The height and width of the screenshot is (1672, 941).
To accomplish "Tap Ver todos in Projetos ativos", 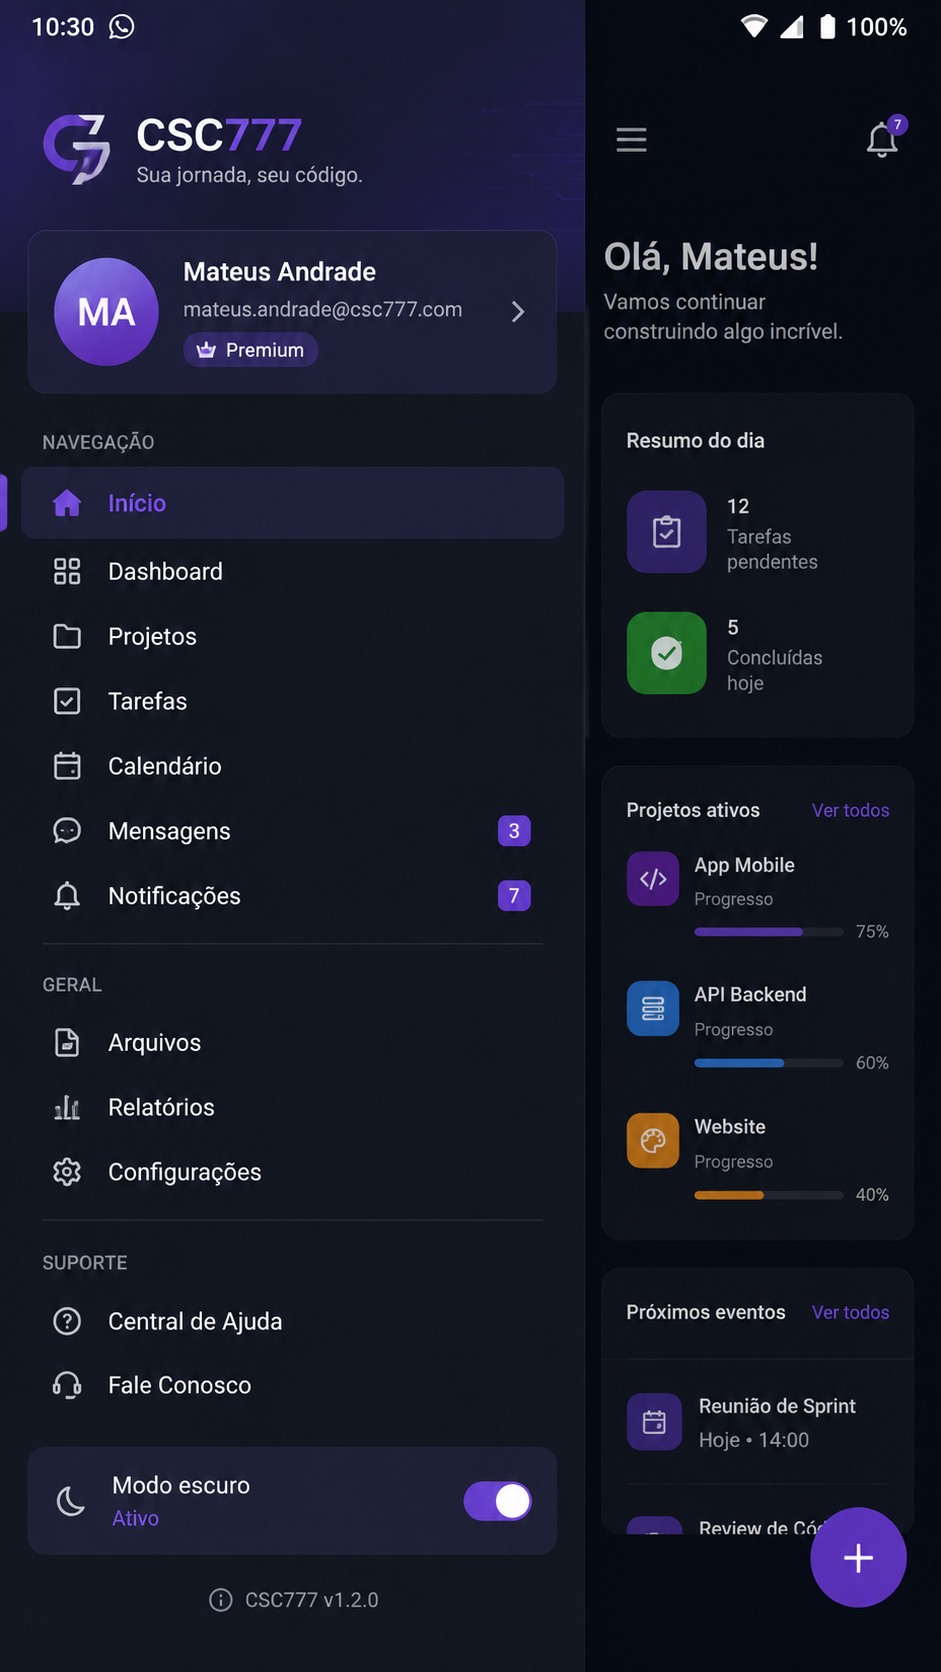I will pos(850,810).
